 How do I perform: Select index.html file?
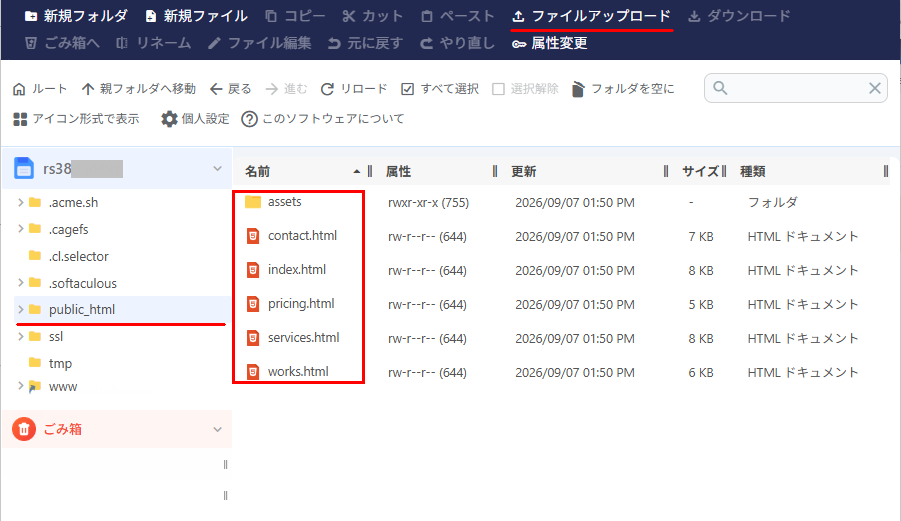(x=297, y=270)
